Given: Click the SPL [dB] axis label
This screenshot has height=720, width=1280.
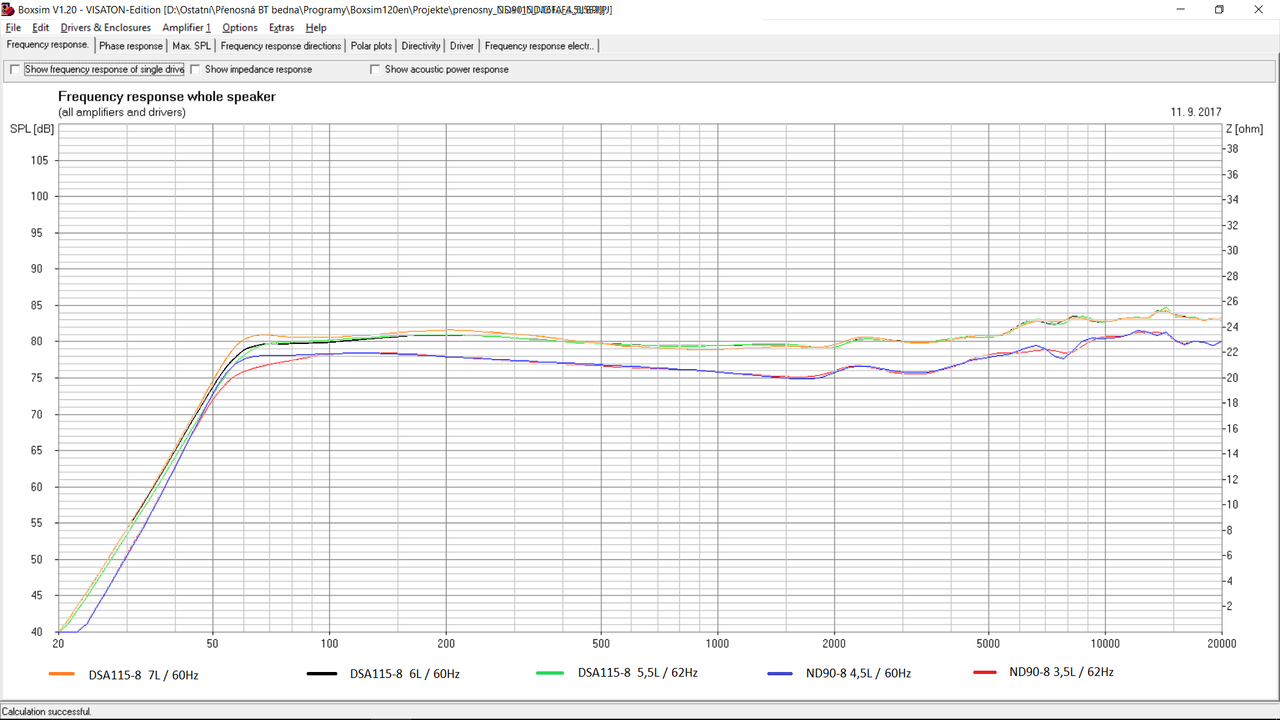Looking at the screenshot, I should [x=32, y=129].
